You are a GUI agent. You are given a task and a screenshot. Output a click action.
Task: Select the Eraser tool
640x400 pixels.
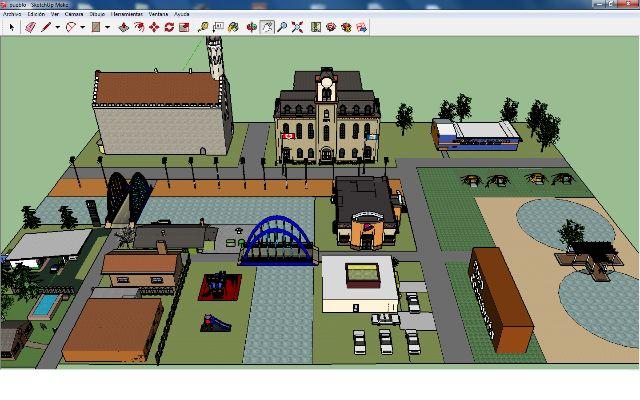coord(30,27)
